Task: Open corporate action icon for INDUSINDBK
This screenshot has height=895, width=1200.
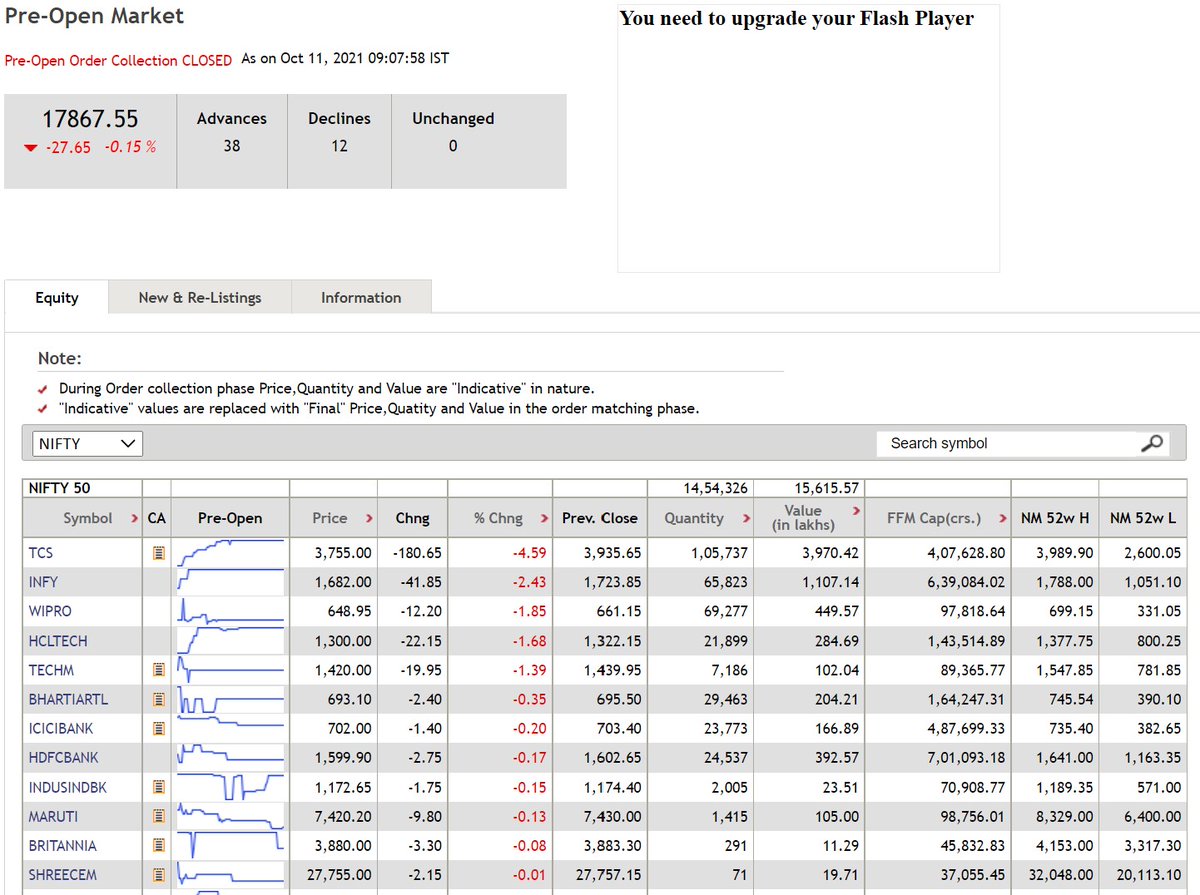Action: pos(157,788)
